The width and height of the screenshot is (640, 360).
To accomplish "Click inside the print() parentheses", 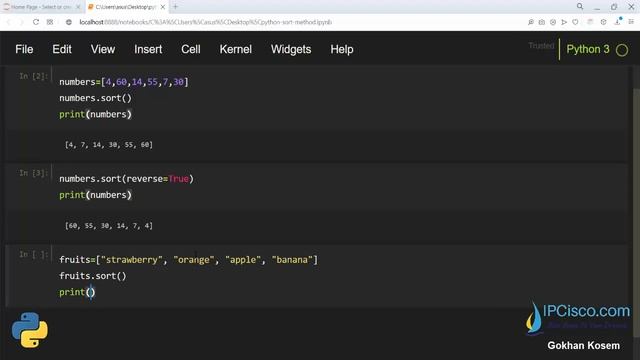I will (91, 292).
